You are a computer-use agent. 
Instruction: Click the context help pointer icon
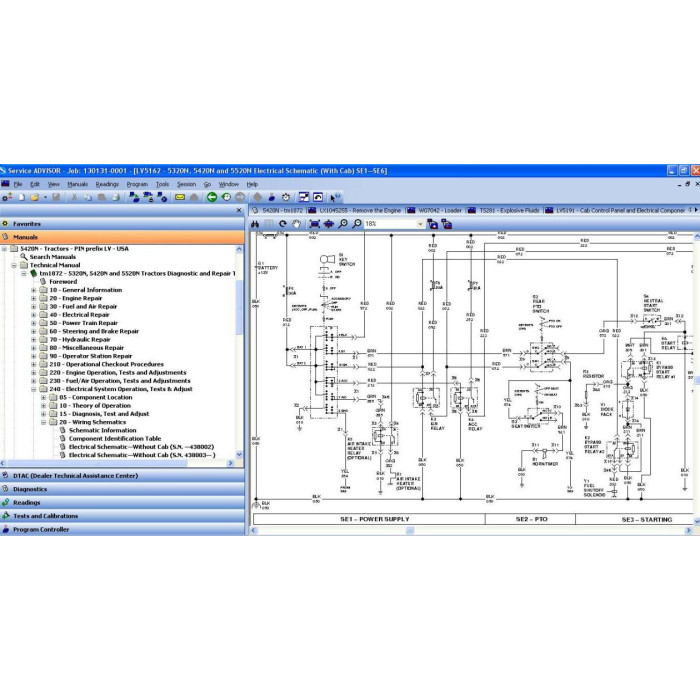point(334,197)
